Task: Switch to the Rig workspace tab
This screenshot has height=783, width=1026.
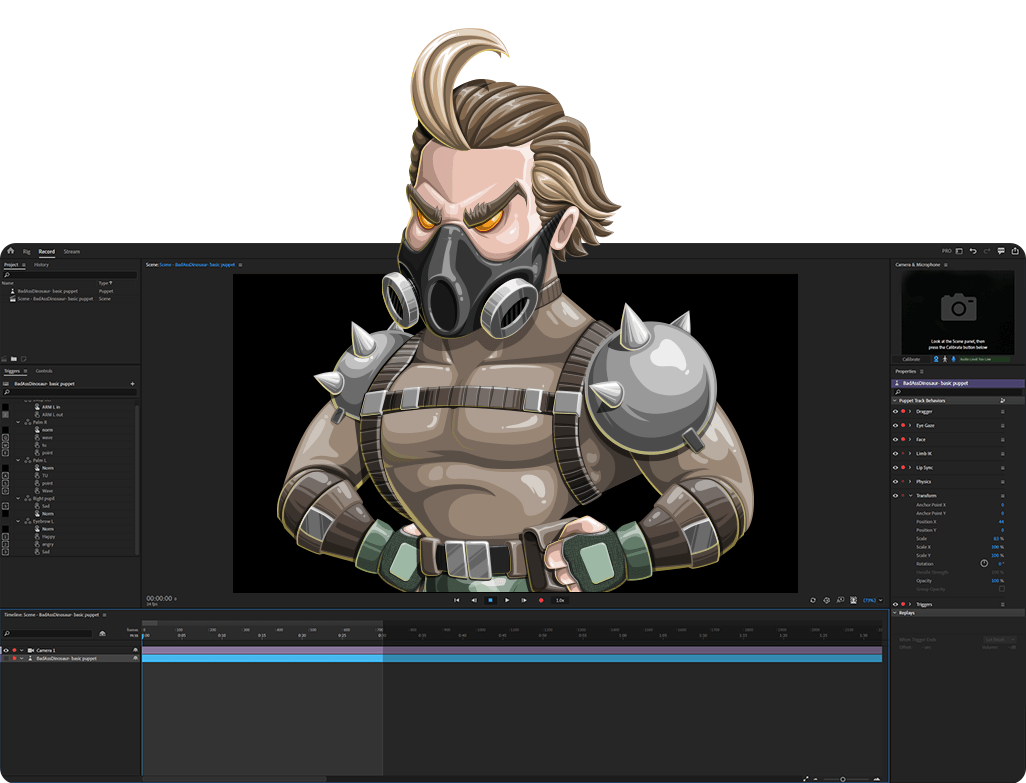Action: tap(27, 251)
